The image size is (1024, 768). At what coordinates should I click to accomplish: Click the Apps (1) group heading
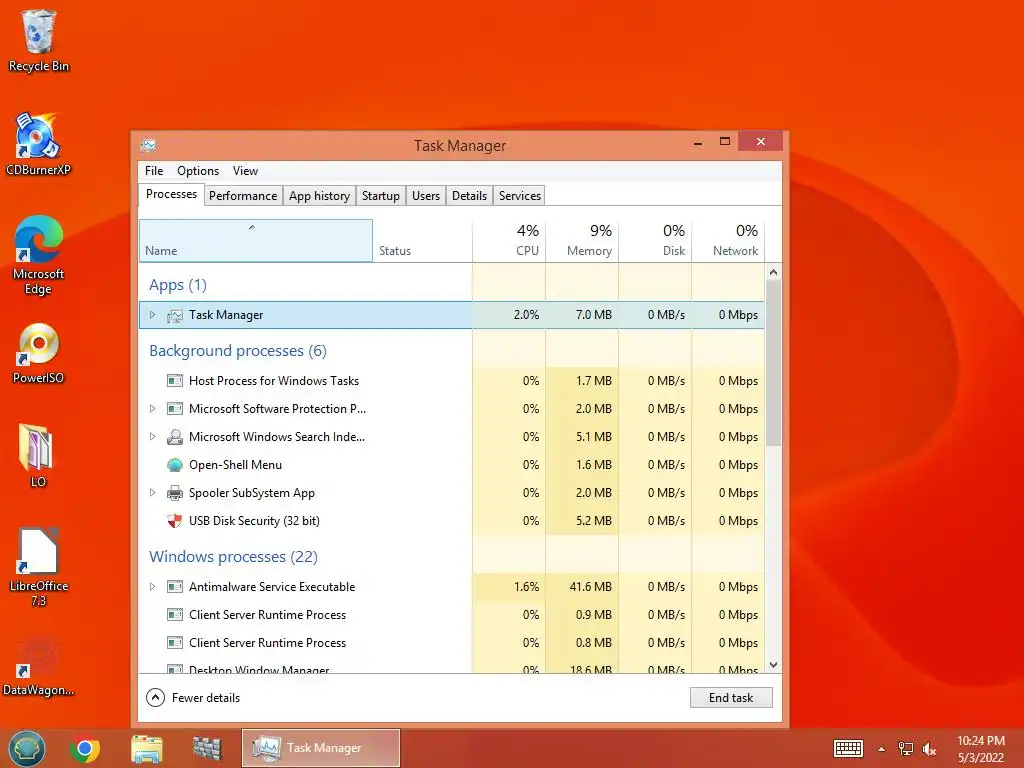[x=178, y=285]
